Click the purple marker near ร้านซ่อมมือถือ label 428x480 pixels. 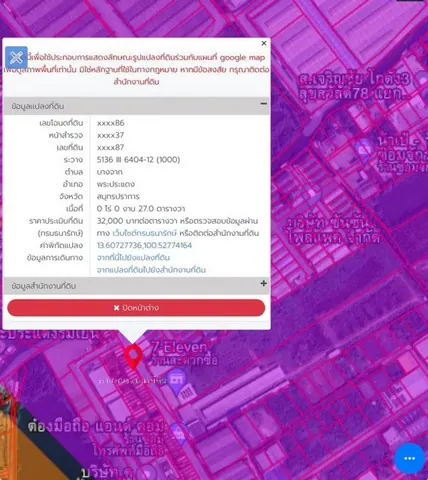pos(179,433)
